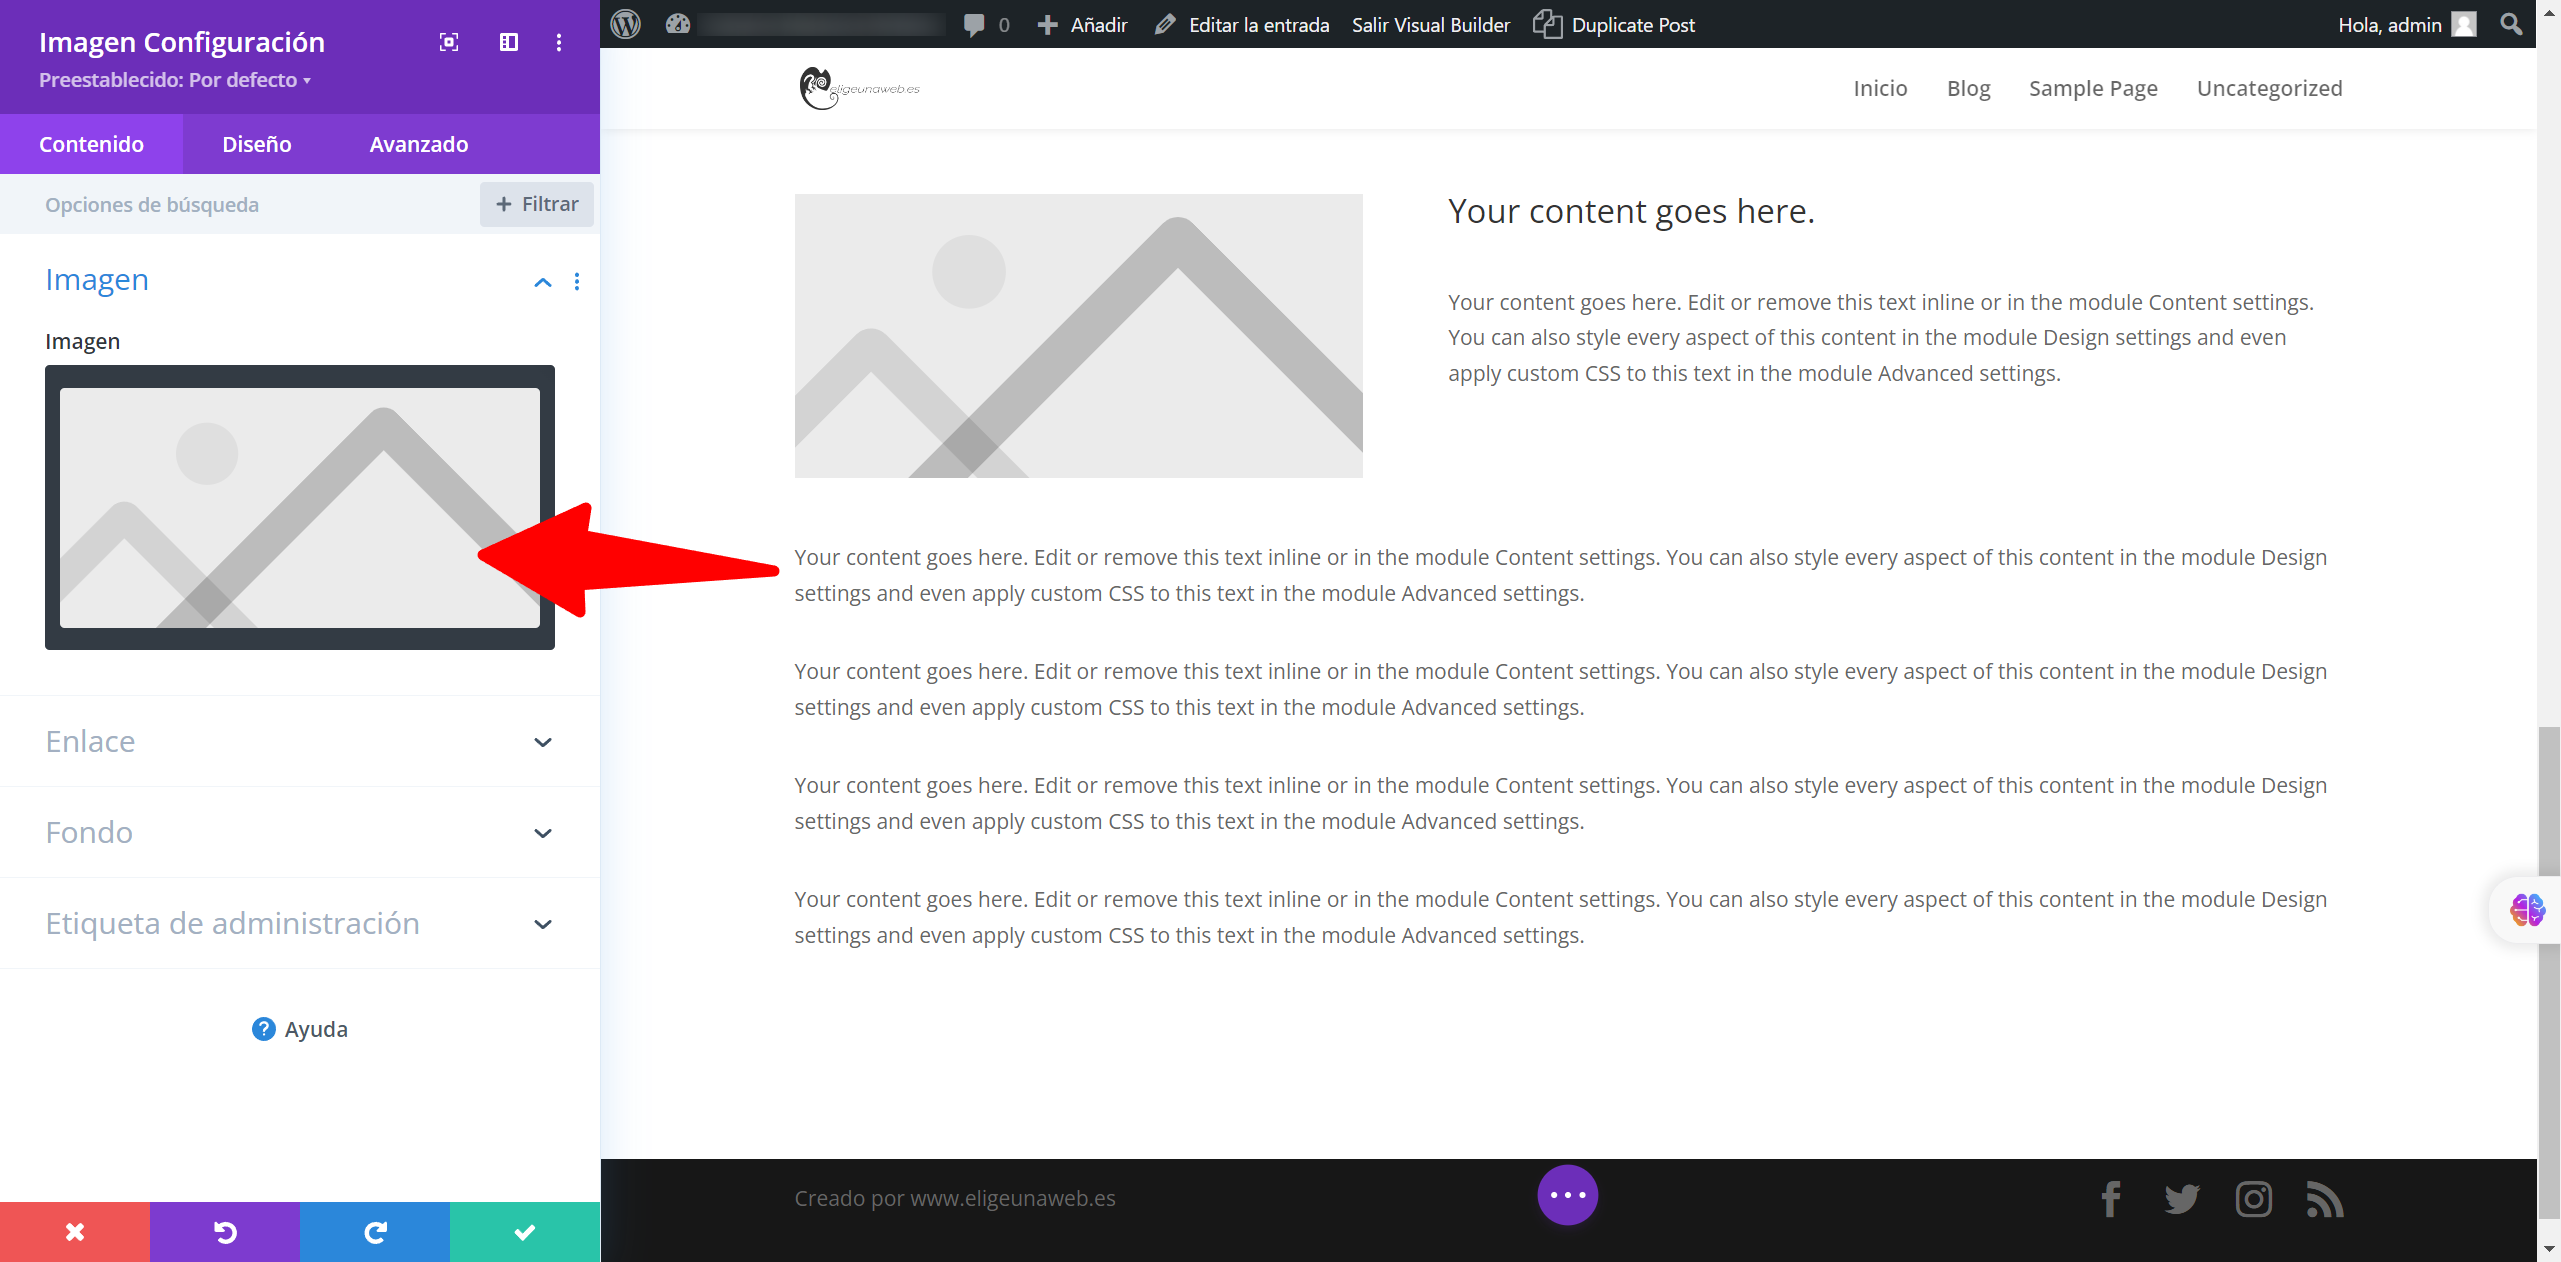
Task: Discard changes with the red X button
Action: click(x=75, y=1232)
